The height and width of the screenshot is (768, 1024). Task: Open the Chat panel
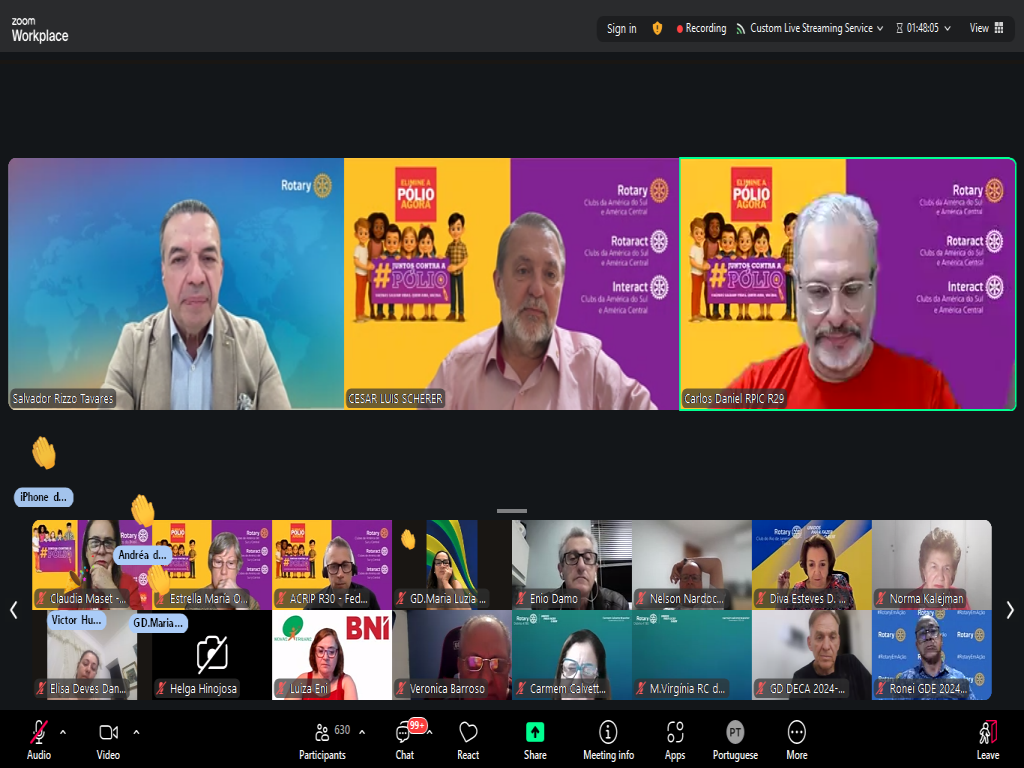click(x=405, y=733)
